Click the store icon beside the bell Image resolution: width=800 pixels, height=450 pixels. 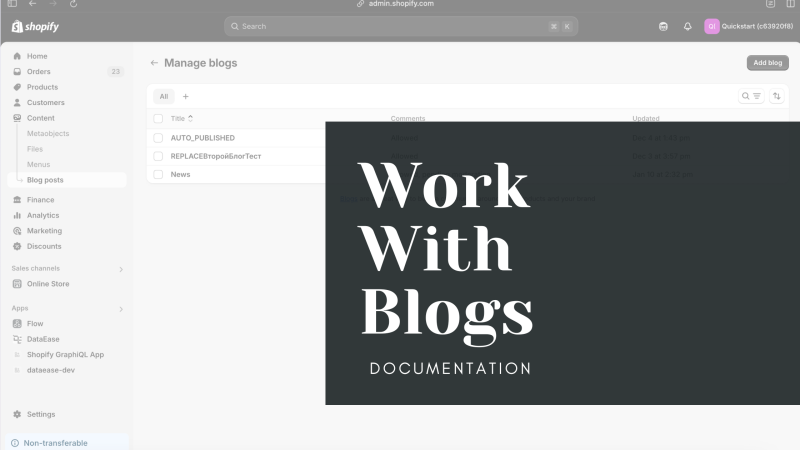point(663,27)
